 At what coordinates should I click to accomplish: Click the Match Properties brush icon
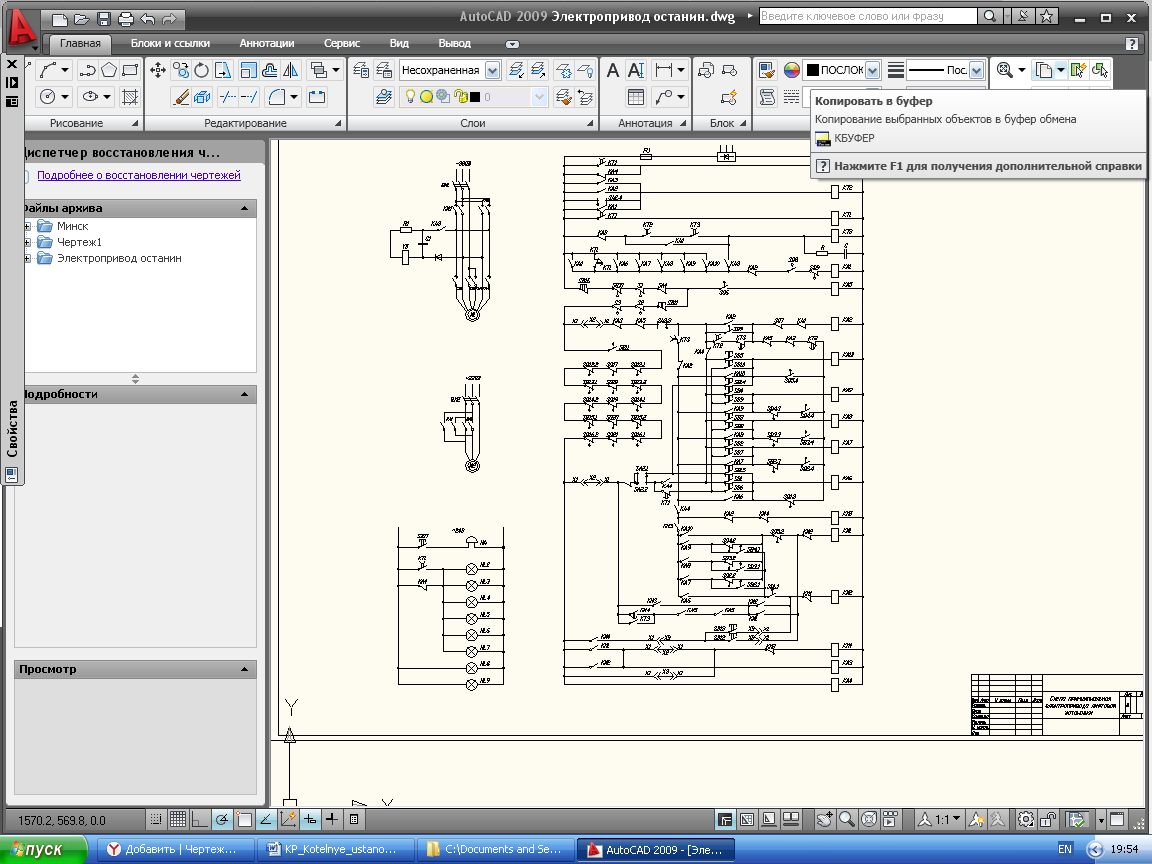point(766,71)
